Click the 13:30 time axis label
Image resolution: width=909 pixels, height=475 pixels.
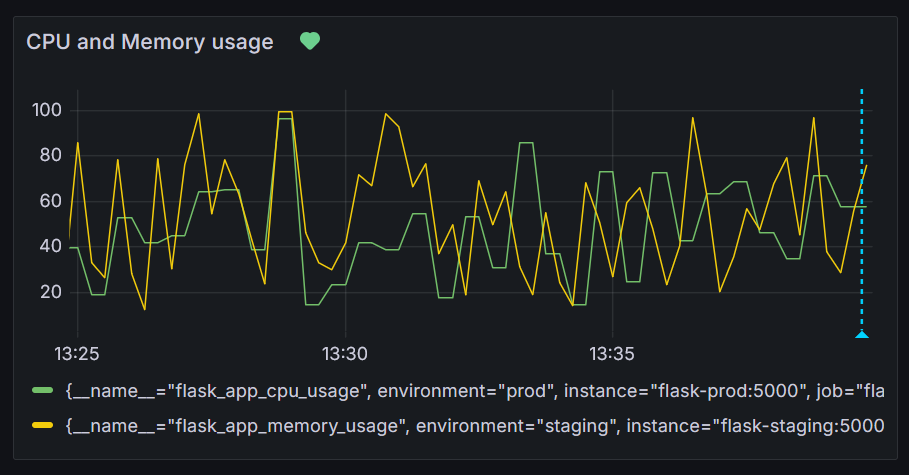coord(345,354)
